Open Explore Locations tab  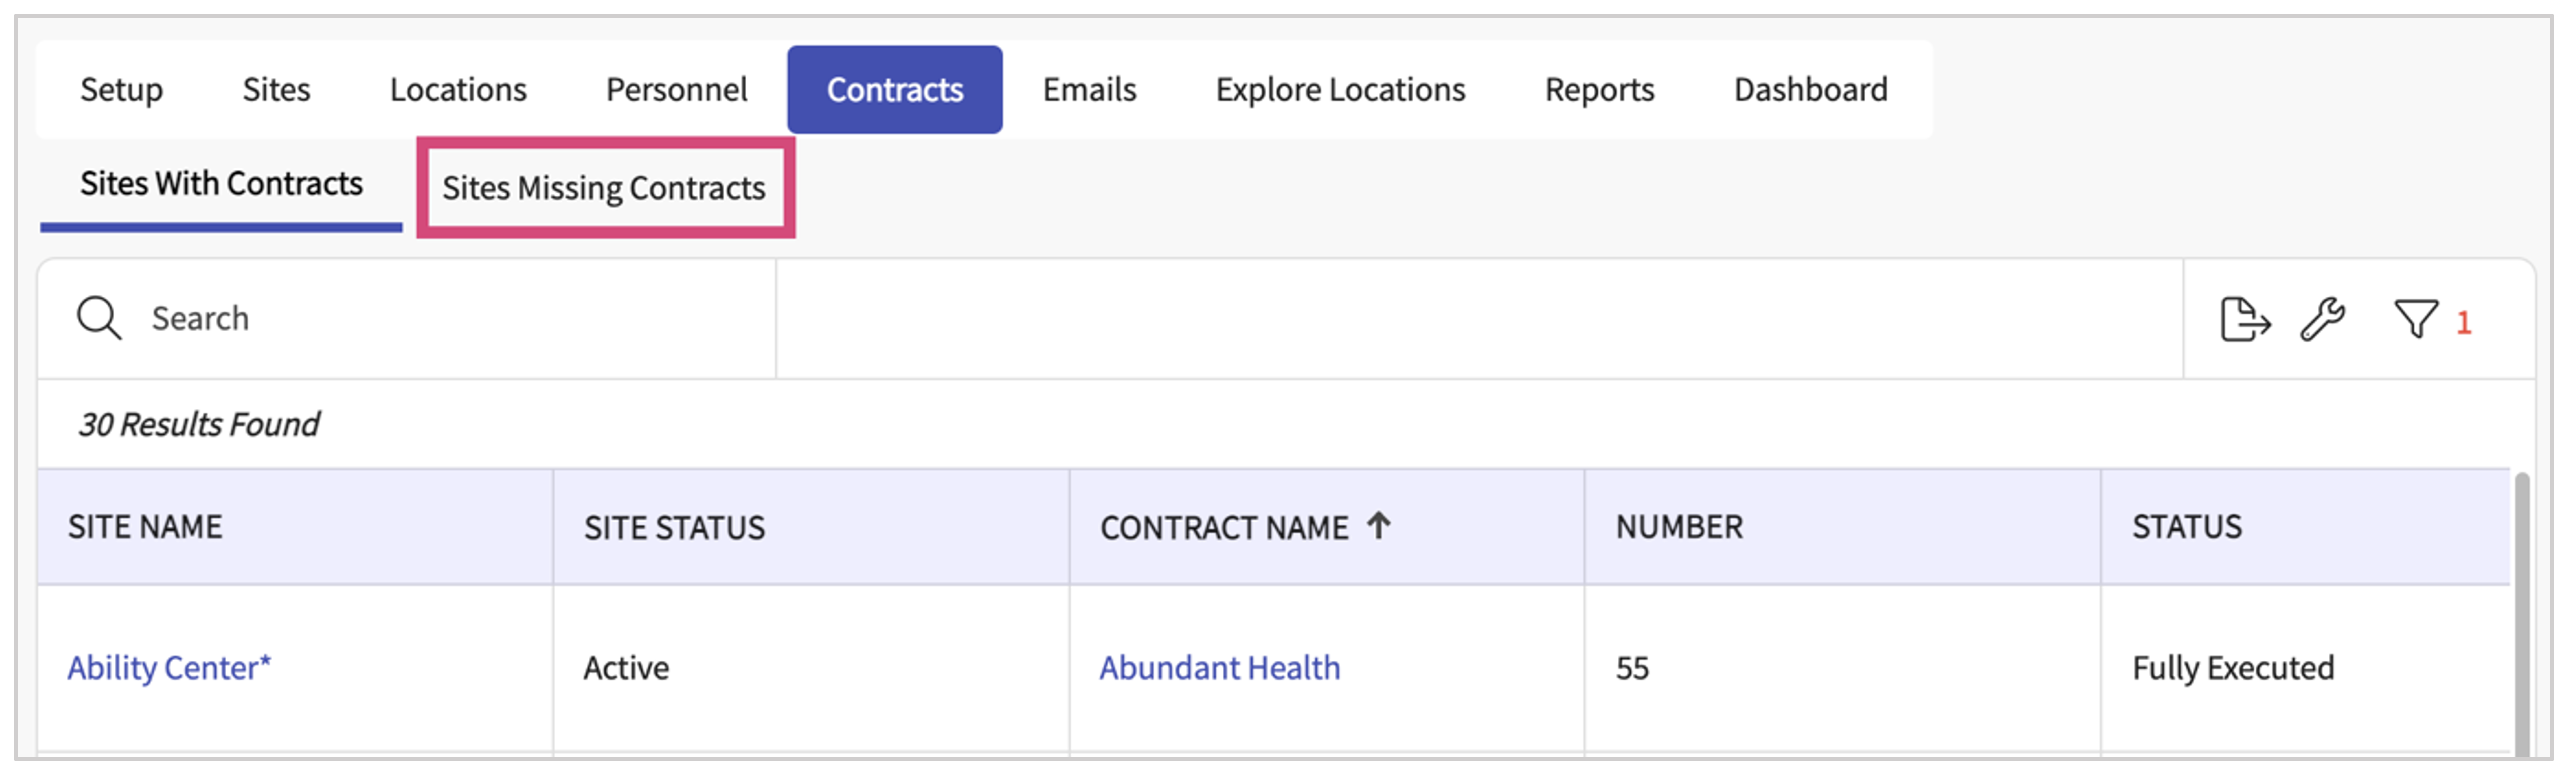[x=1340, y=90]
